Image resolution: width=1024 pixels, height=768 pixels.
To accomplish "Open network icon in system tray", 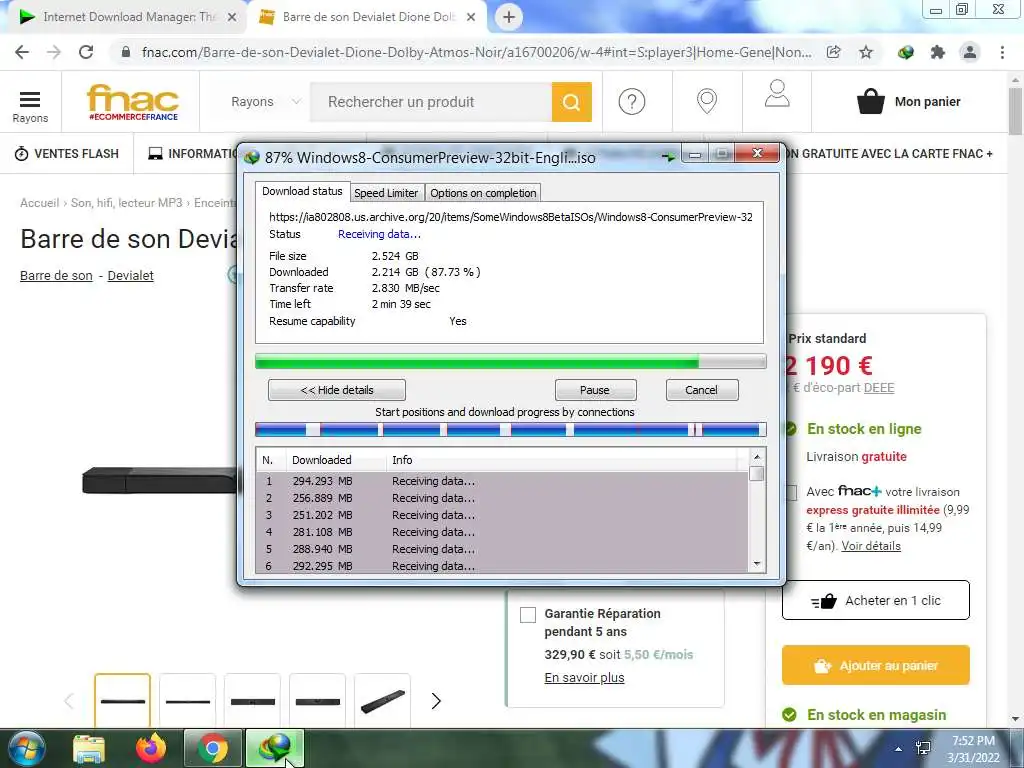I will [x=923, y=748].
